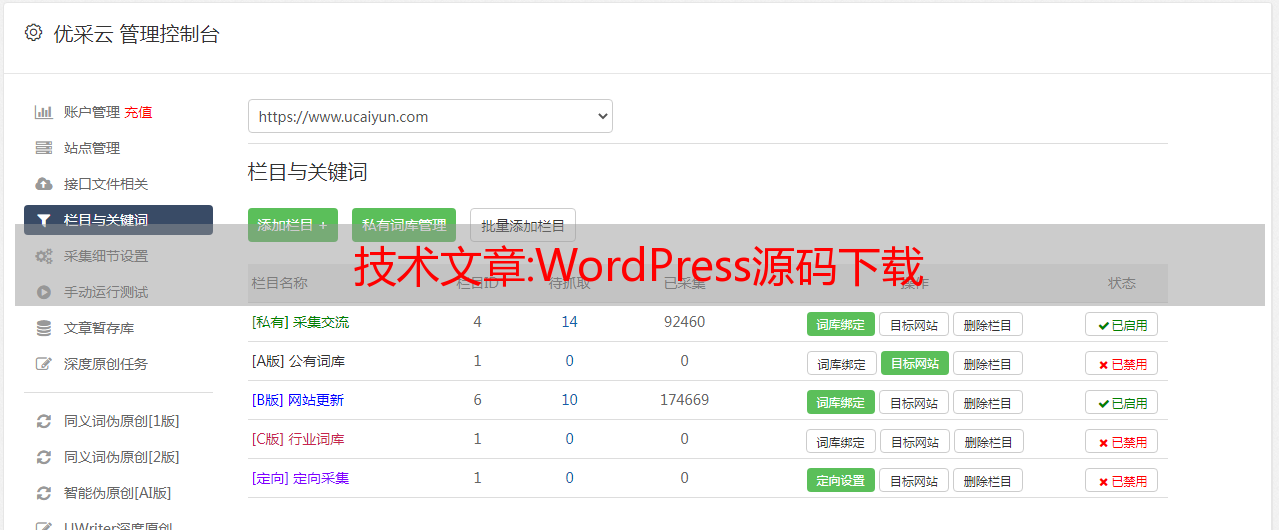Click 删除栏目 for 定向采集 row
Screen dimensions: 1279x530
(988, 480)
